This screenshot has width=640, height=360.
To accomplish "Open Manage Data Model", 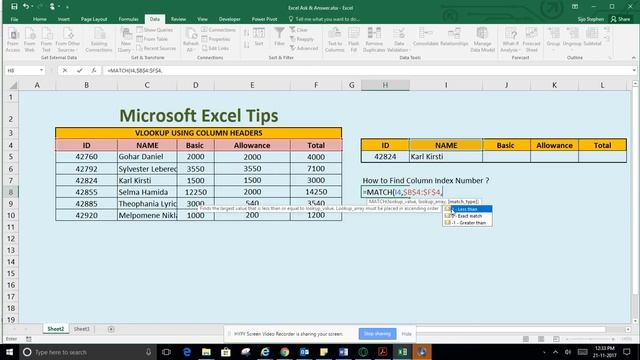I will coord(482,40).
